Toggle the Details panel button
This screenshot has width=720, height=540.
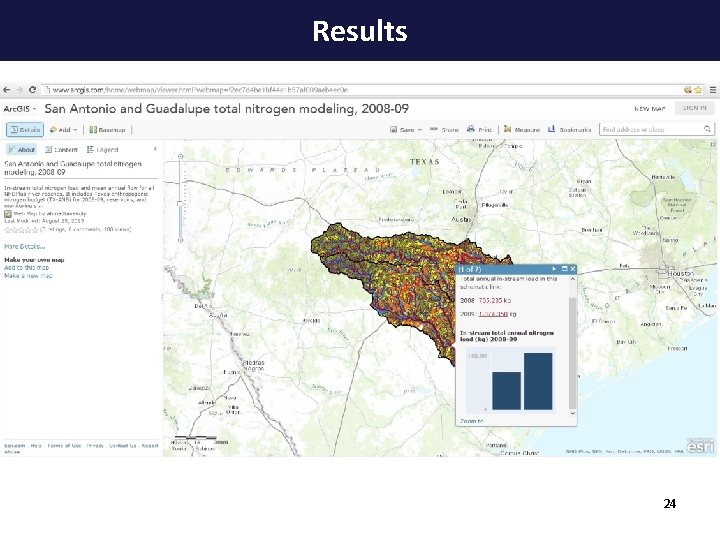pos(25,130)
